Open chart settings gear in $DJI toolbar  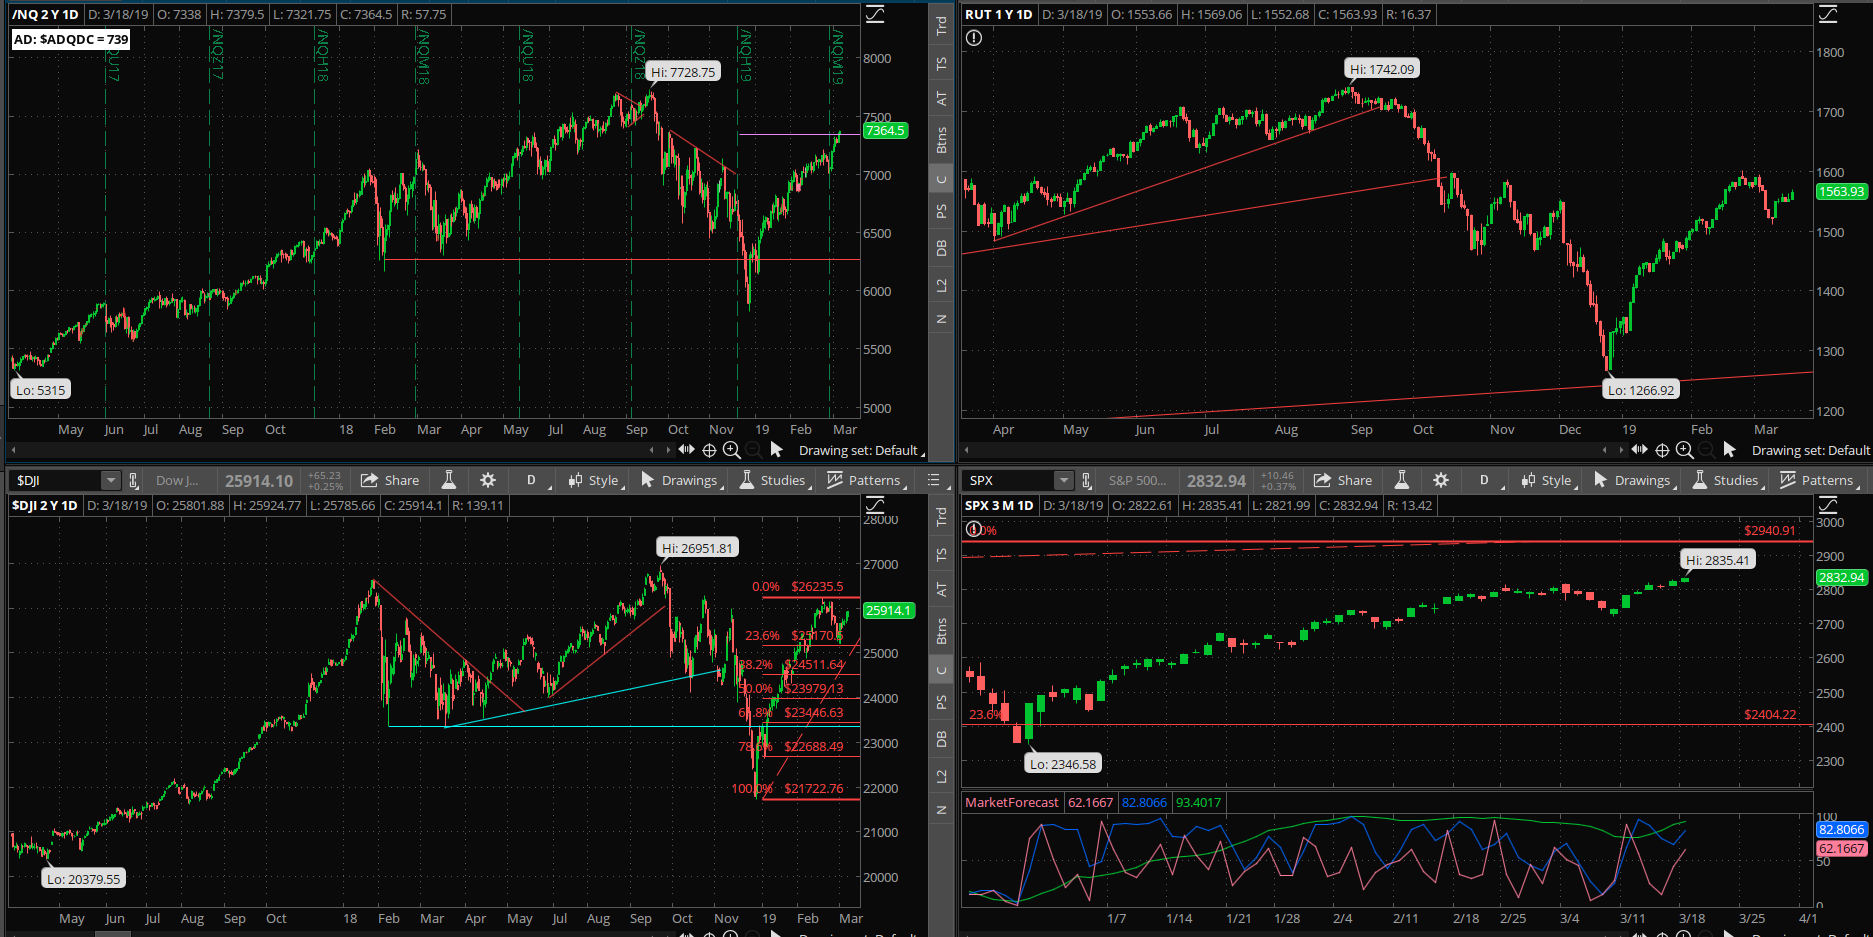[488, 480]
